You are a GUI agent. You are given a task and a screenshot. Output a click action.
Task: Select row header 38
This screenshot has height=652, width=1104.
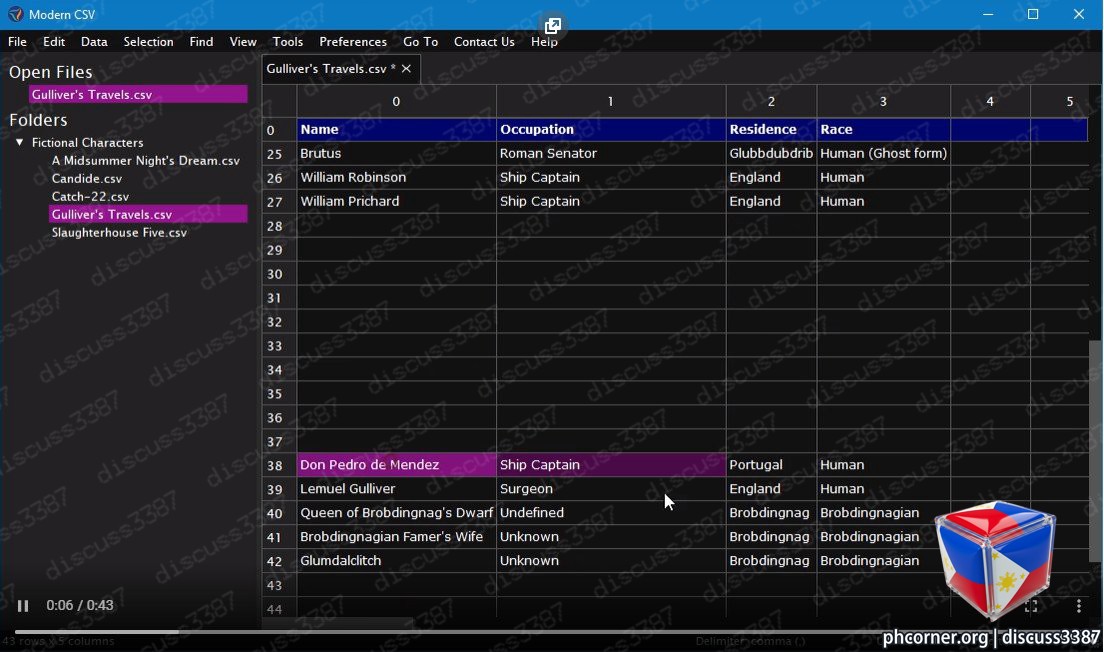[280, 465]
